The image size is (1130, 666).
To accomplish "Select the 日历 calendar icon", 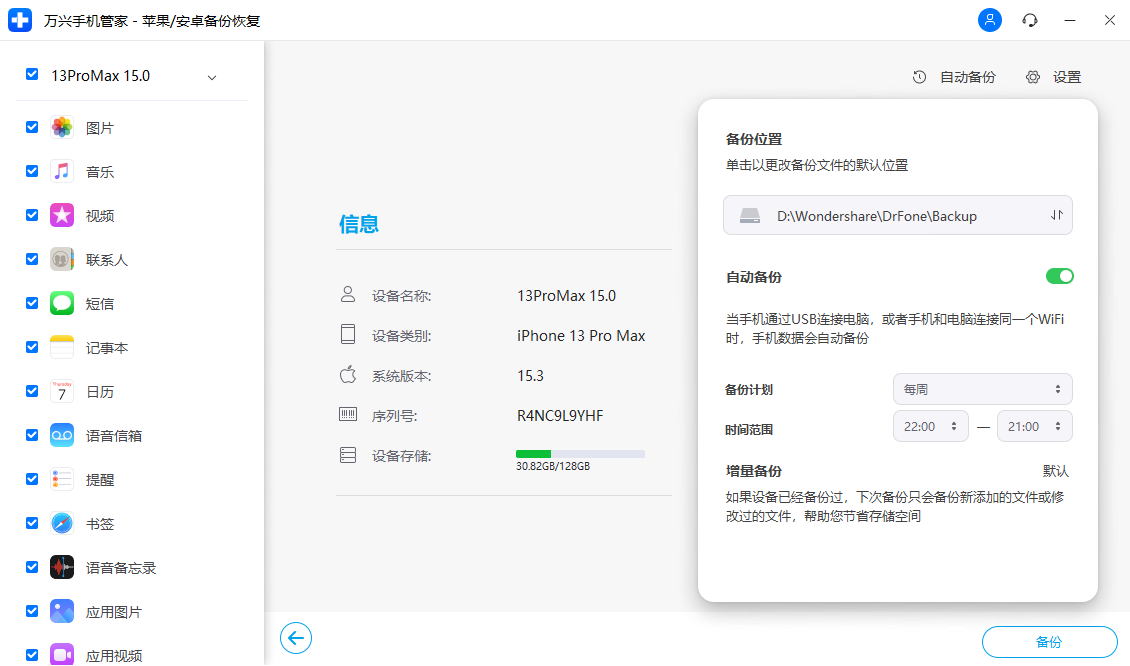I will 62,391.
